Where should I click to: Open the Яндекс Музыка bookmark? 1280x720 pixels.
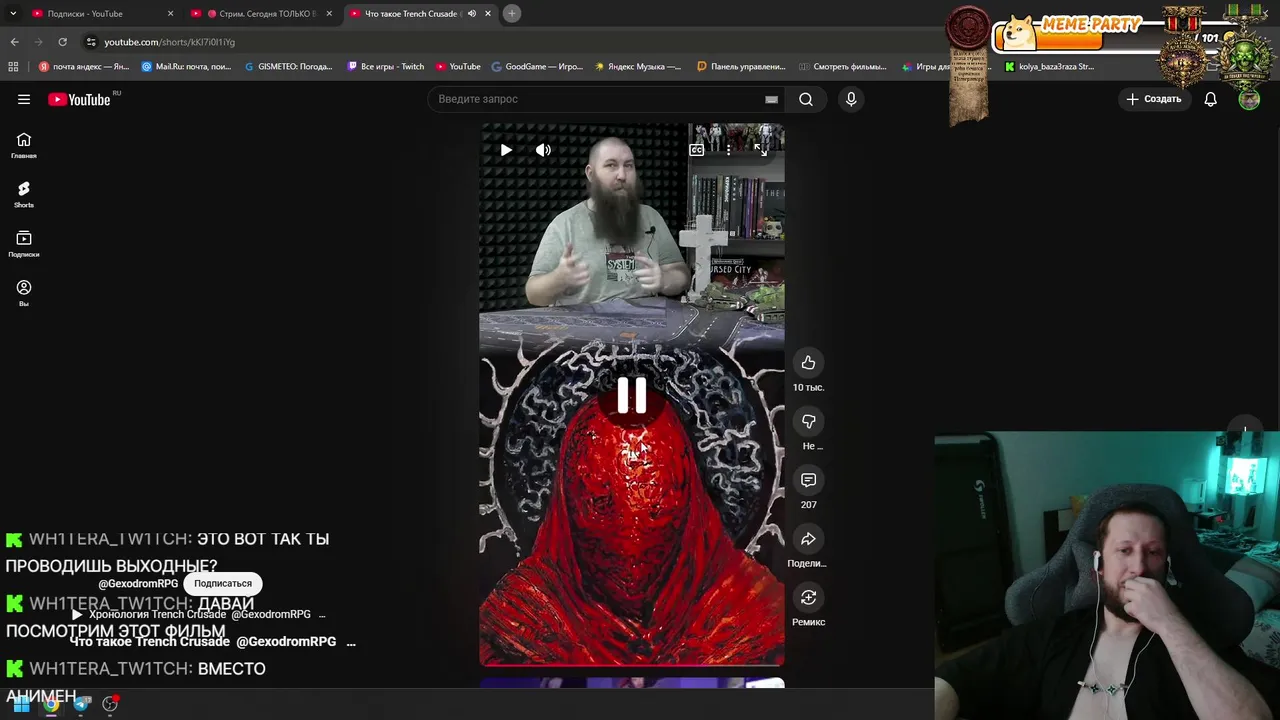coord(638,67)
